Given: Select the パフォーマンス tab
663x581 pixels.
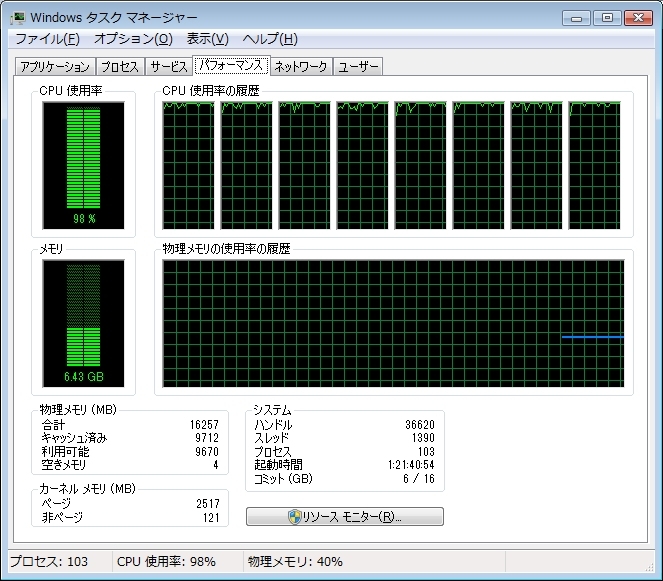Looking at the screenshot, I should pyautogui.click(x=231, y=65).
